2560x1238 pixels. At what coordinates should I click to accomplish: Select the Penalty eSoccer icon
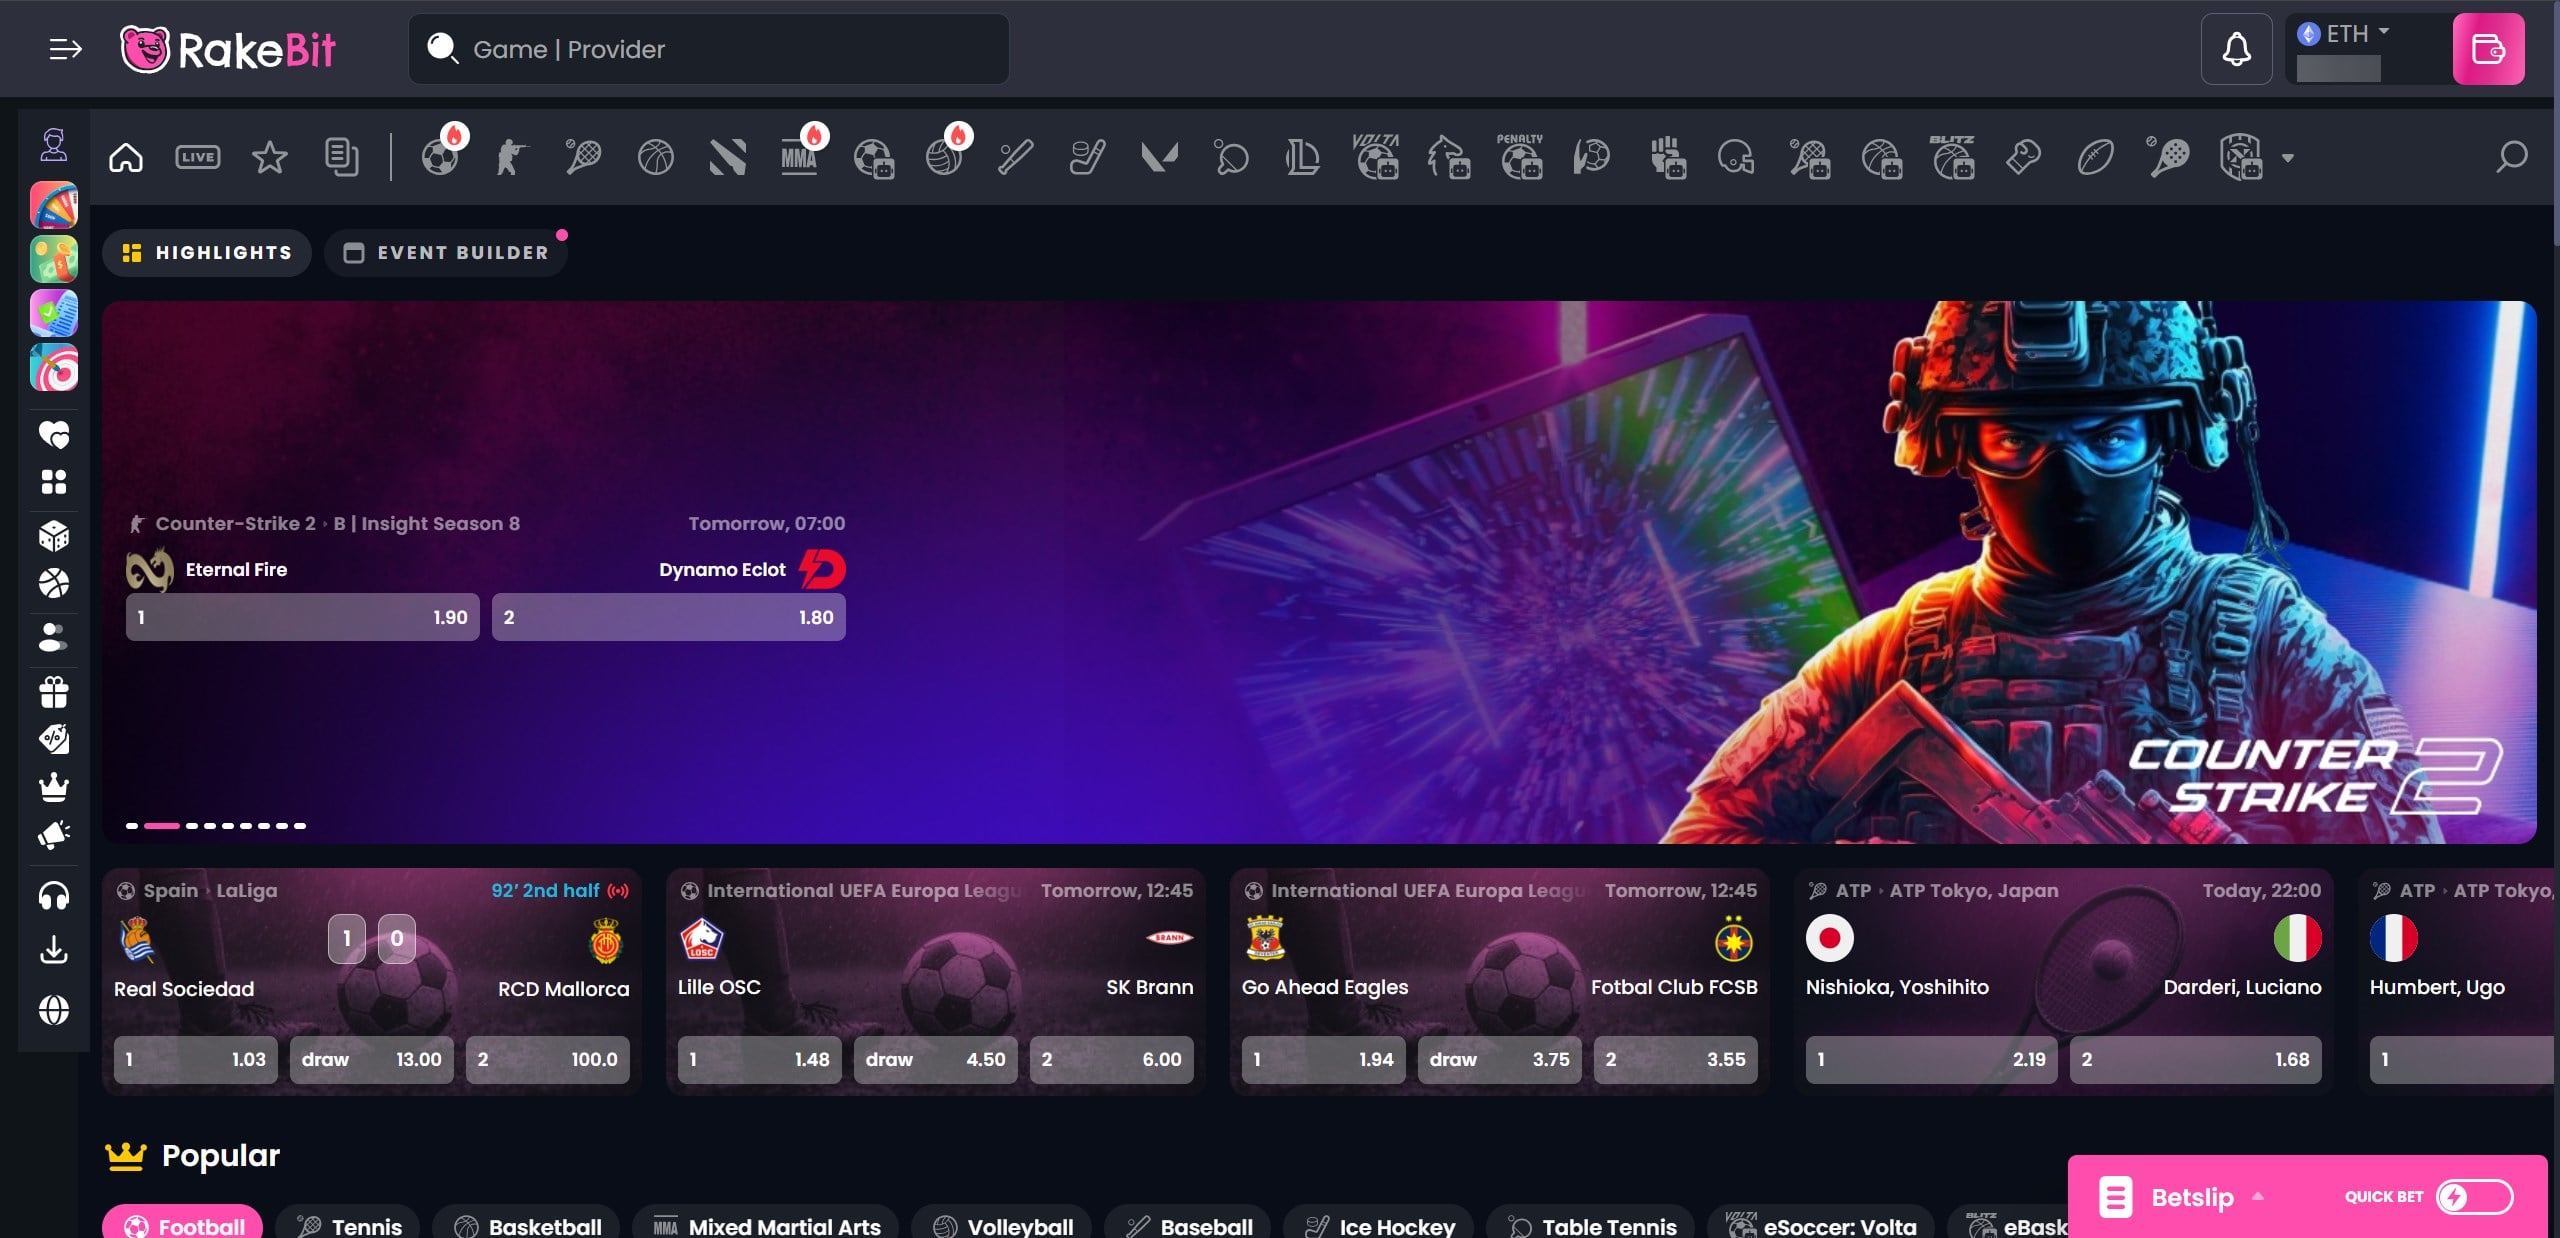[x=1520, y=156]
